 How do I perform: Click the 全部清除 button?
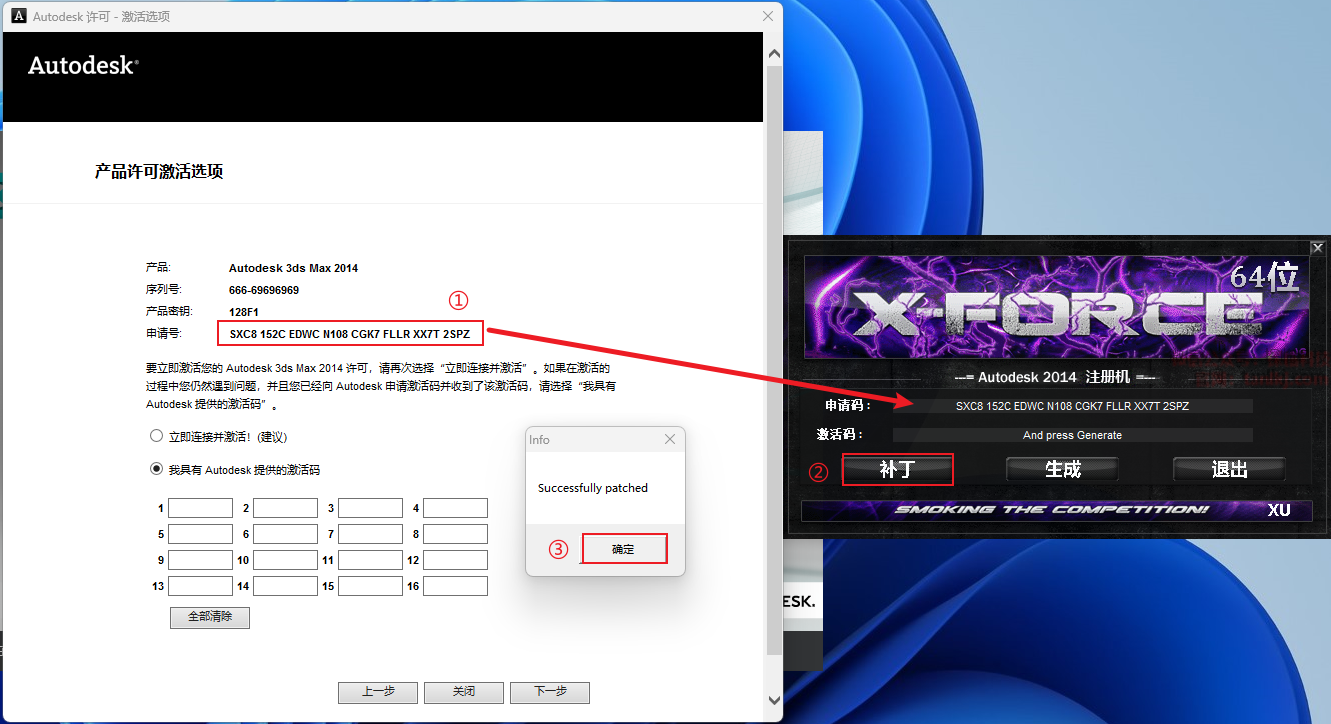click(x=210, y=617)
